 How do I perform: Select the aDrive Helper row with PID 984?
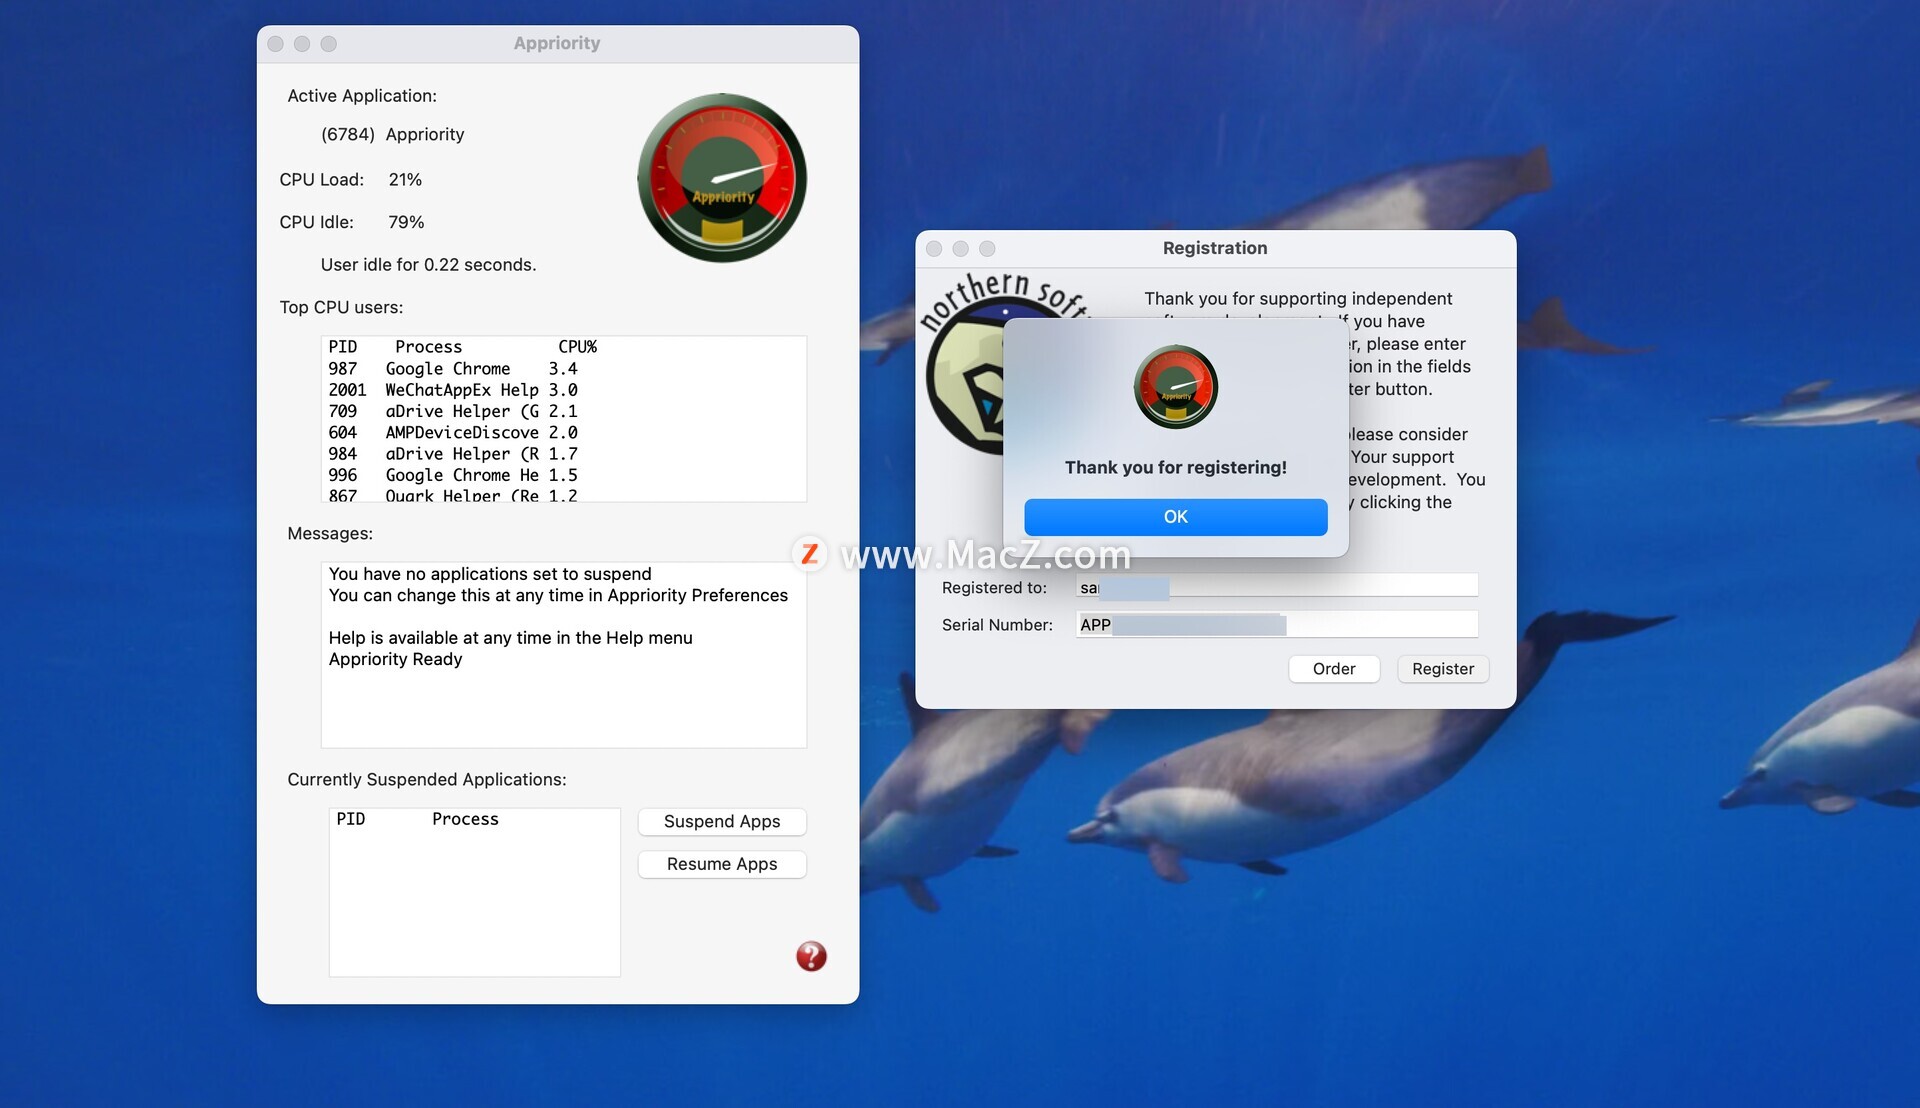(x=563, y=454)
